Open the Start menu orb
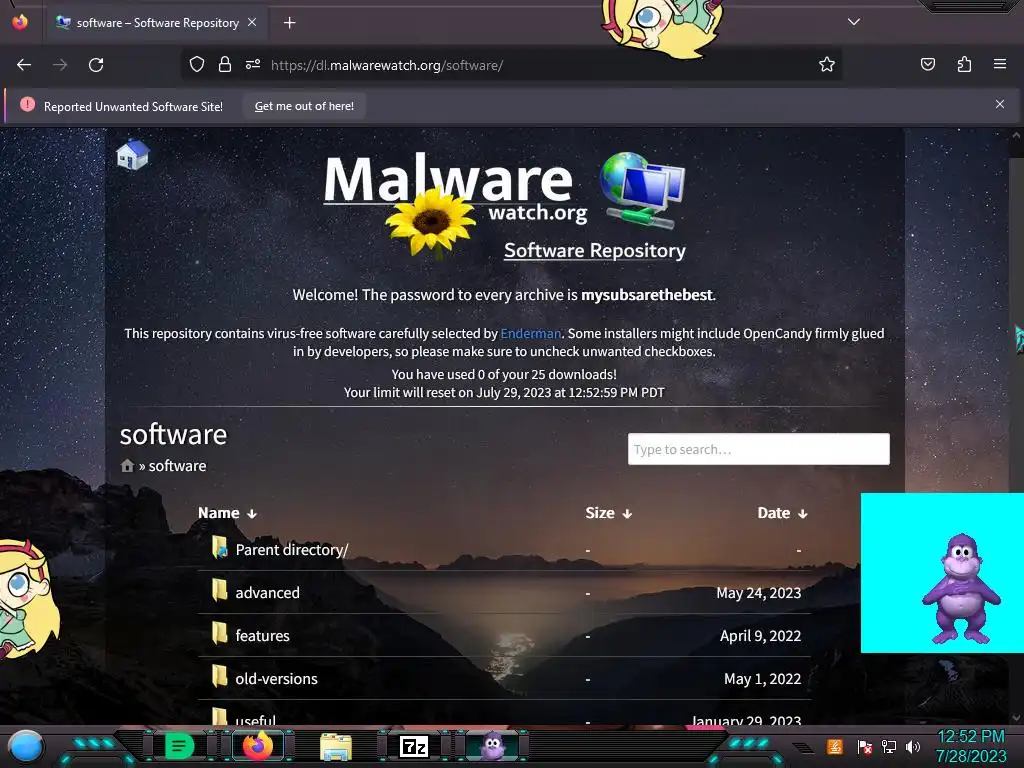 point(25,746)
